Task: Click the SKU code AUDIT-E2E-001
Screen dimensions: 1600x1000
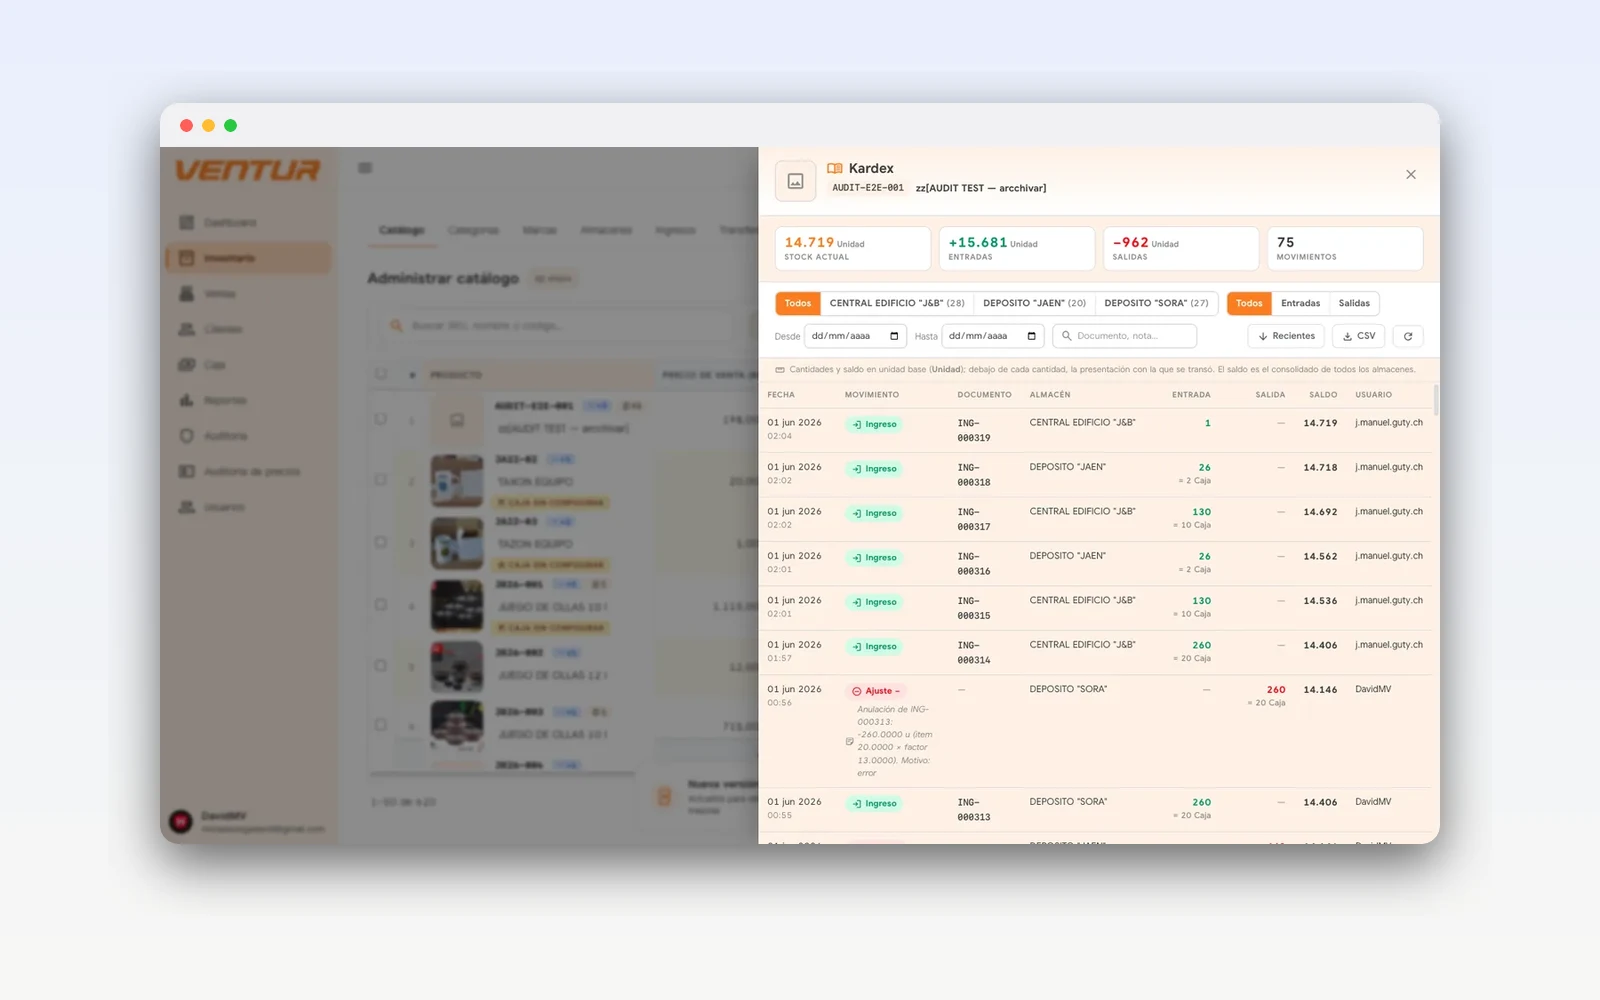Action: [868, 188]
